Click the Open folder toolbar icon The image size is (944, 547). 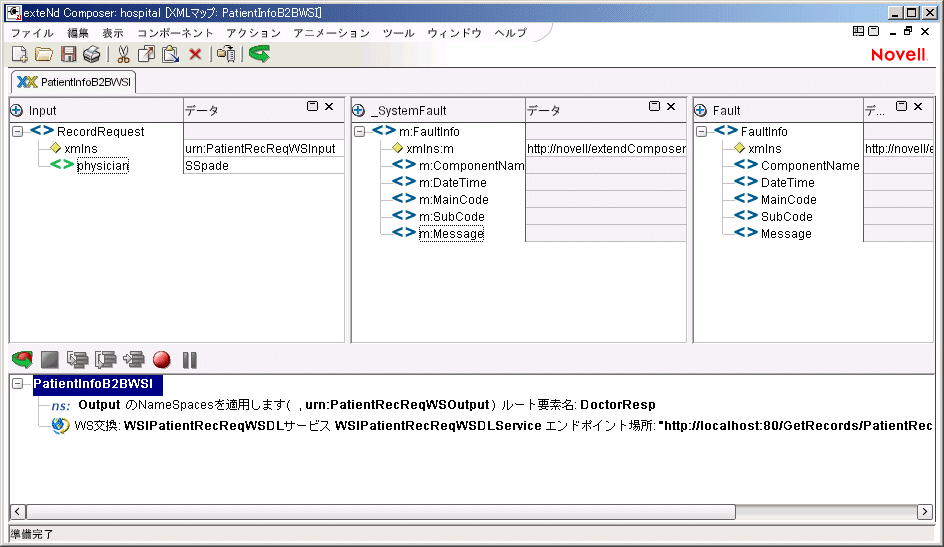point(43,55)
